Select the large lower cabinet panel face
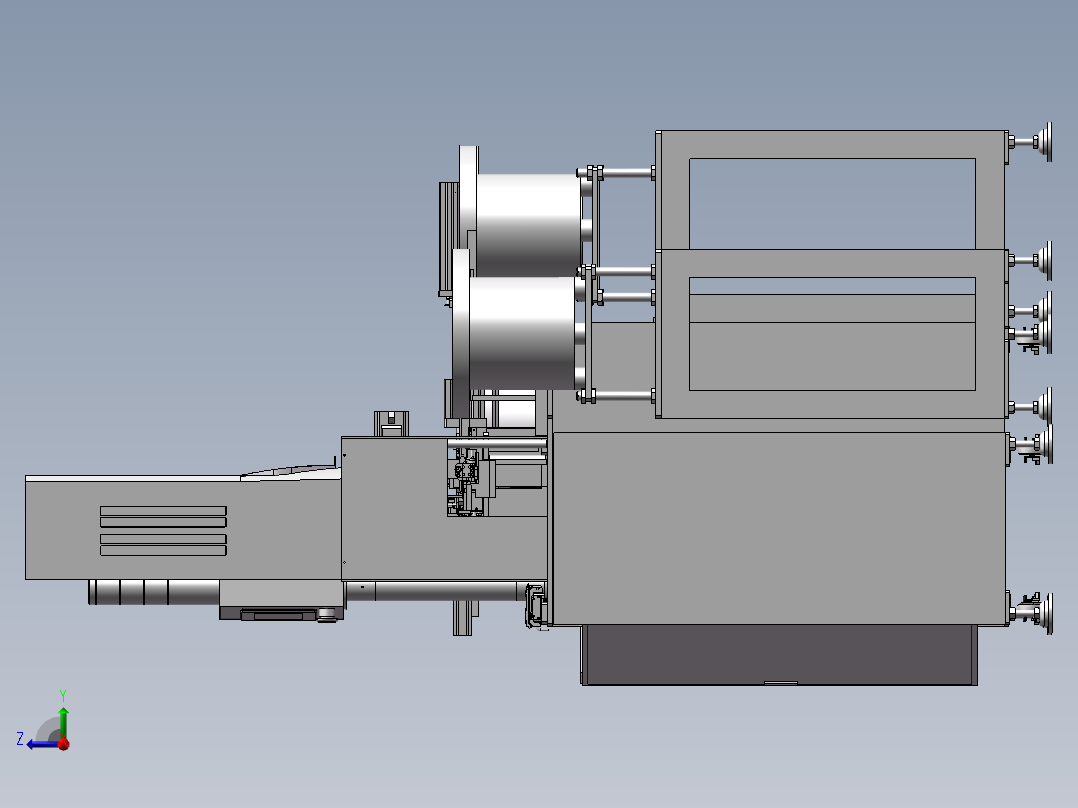 pos(779,528)
